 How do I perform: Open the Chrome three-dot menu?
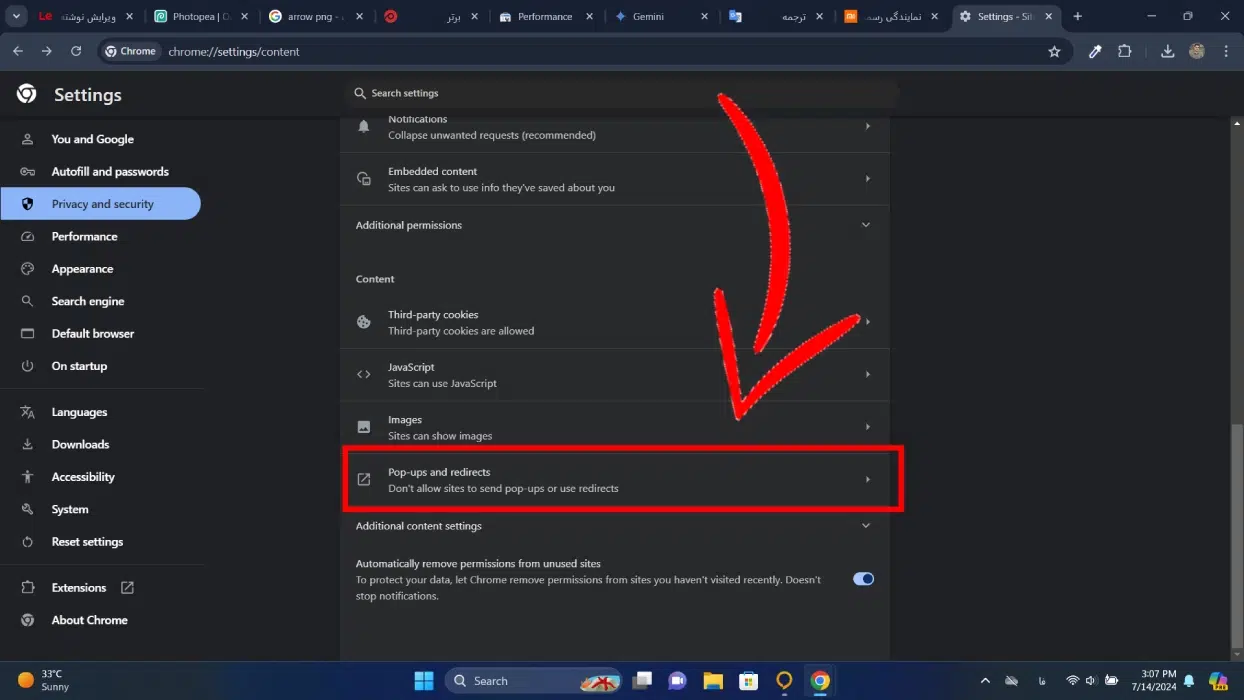coord(1226,51)
